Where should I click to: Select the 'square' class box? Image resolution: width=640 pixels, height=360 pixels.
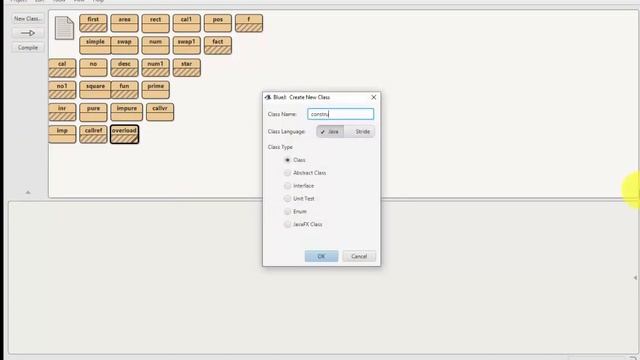[95, 90]
